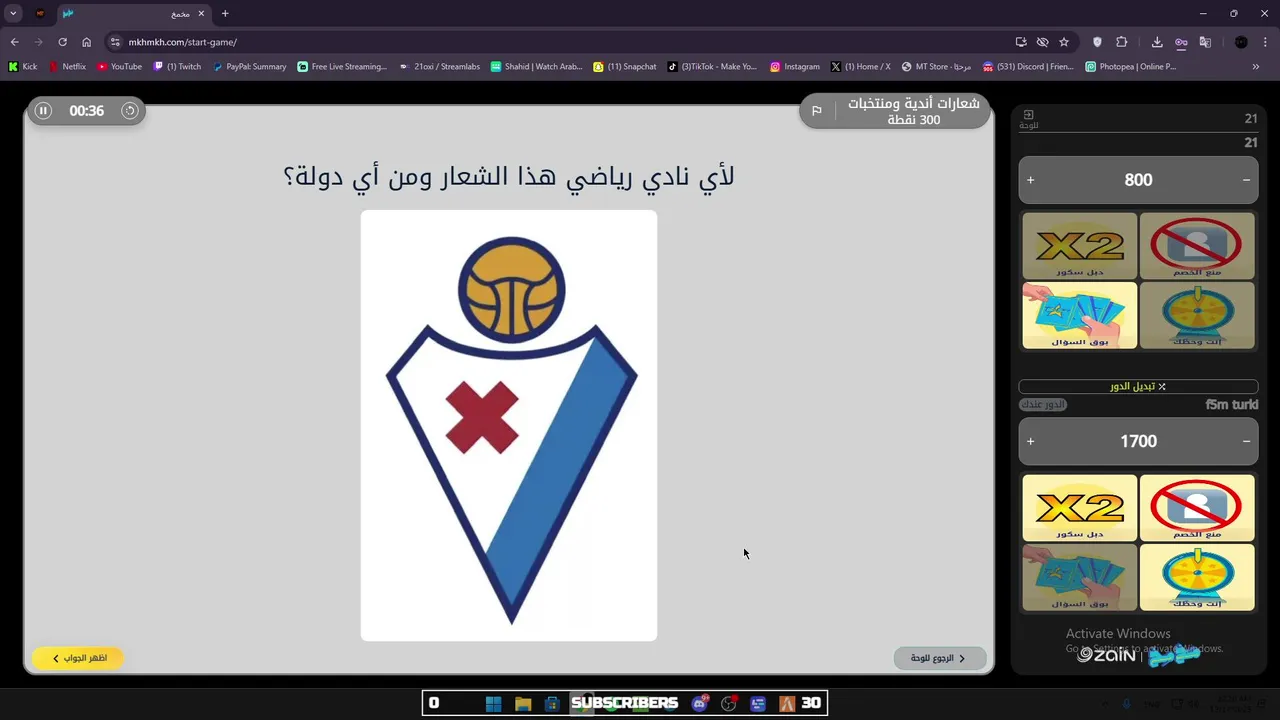Use team 21's منع الخصم card
The height and width of the screenshot is (720, 1280).
tap(1196, 246)
